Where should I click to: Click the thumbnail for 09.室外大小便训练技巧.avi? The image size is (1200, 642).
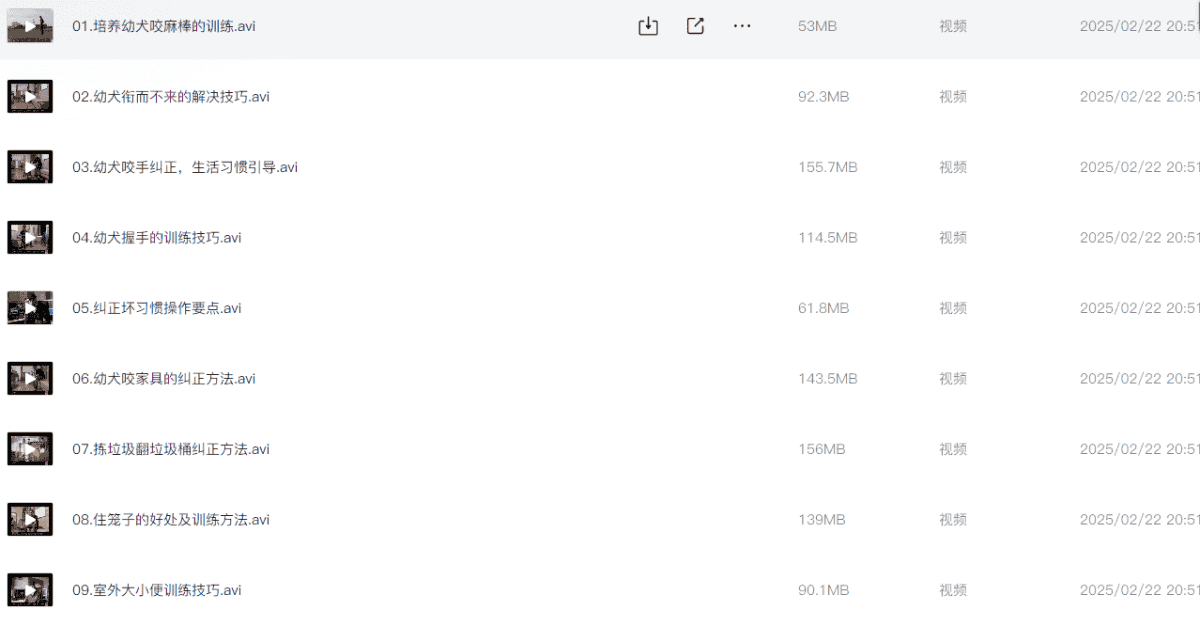tap(30, 590)
